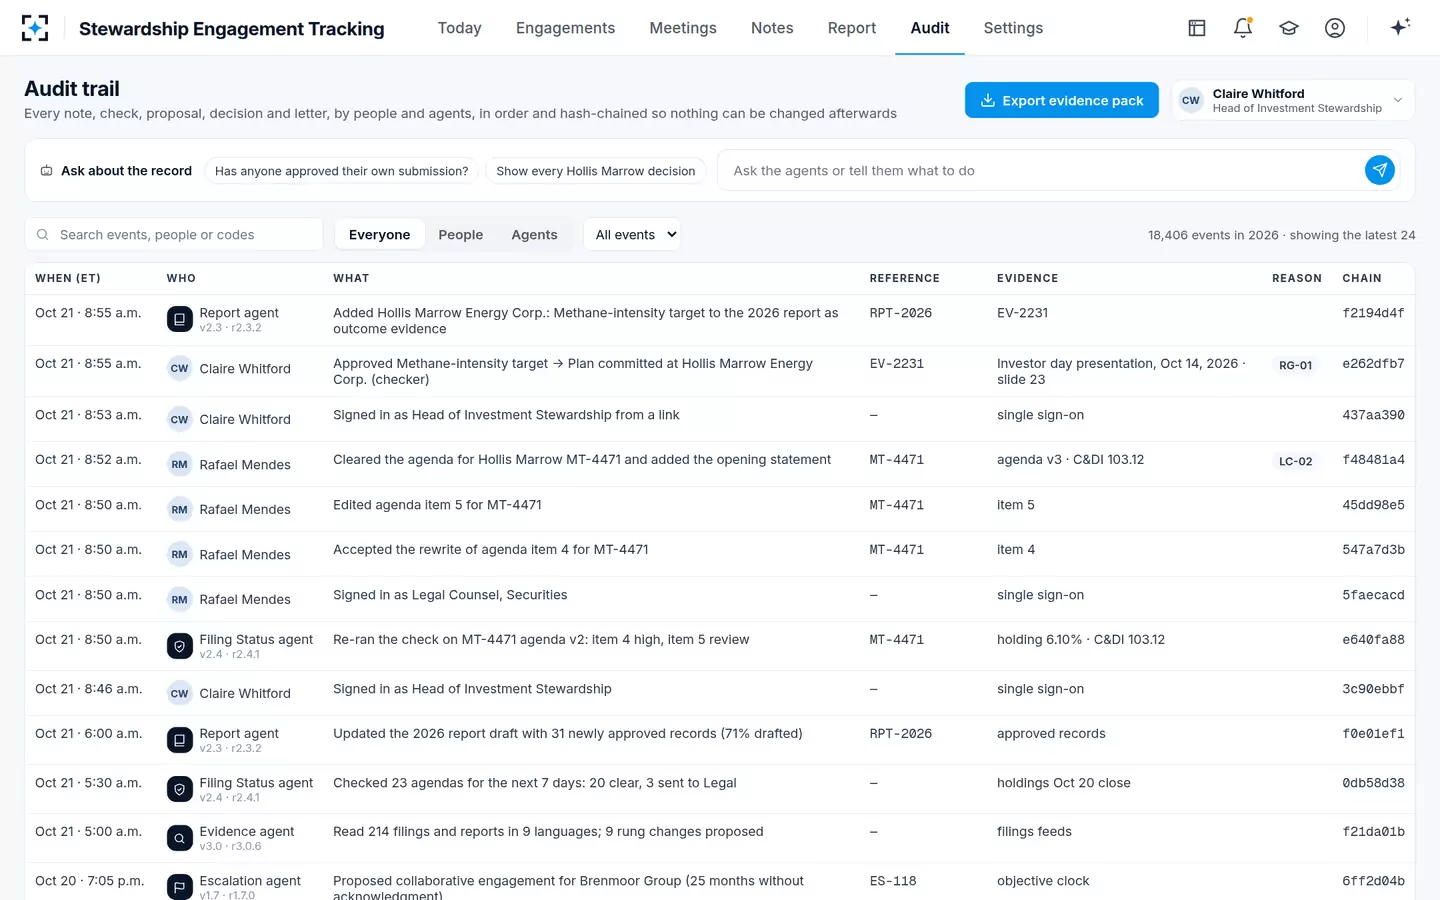Click the Evidence agent icon
The width and height of the screenshot is (1440, 900).
pyautogui.click(x=179, y=838)
